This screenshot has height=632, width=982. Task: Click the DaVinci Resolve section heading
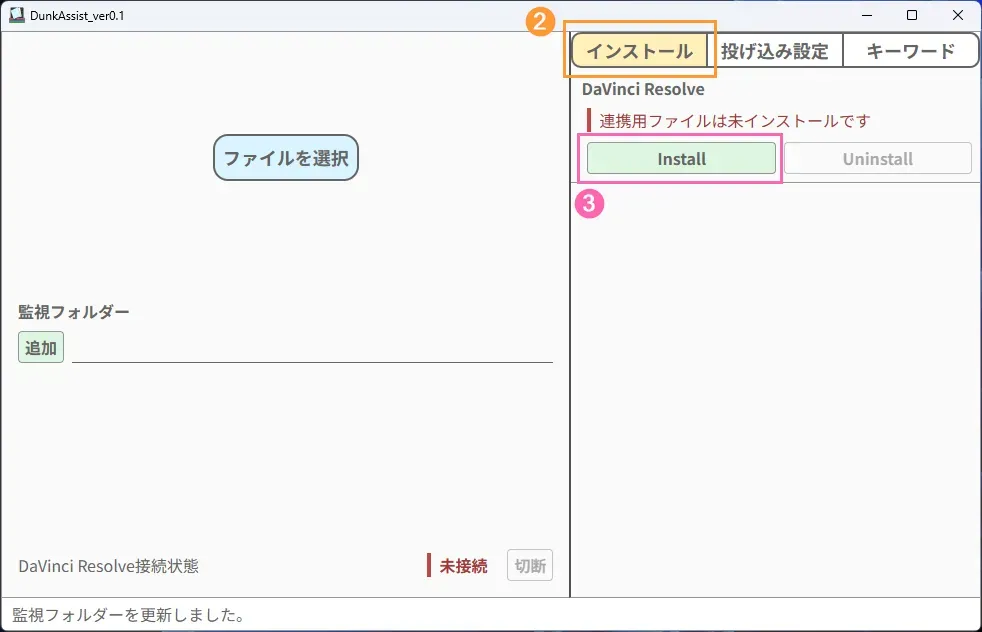tap(643, 89)
